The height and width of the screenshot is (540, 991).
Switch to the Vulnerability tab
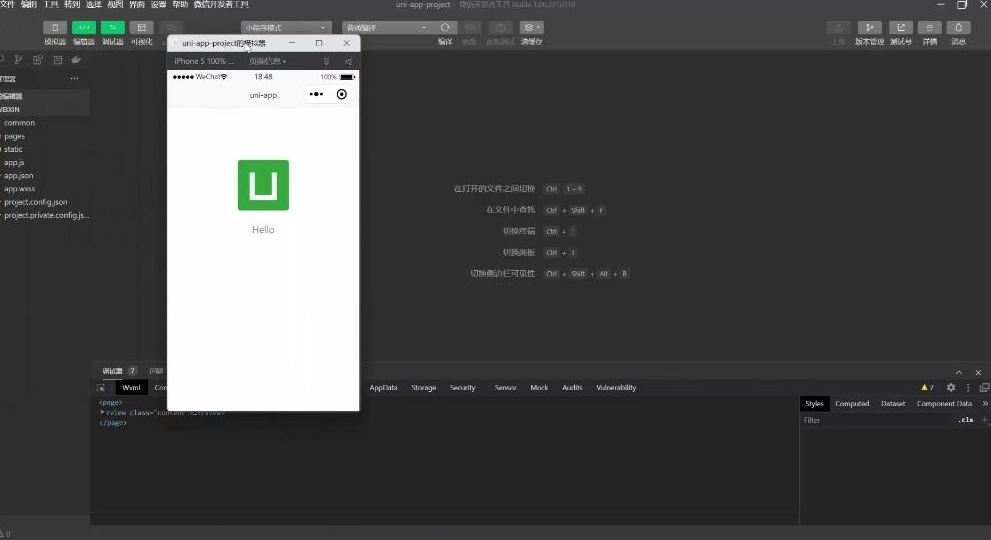[616, 388]
